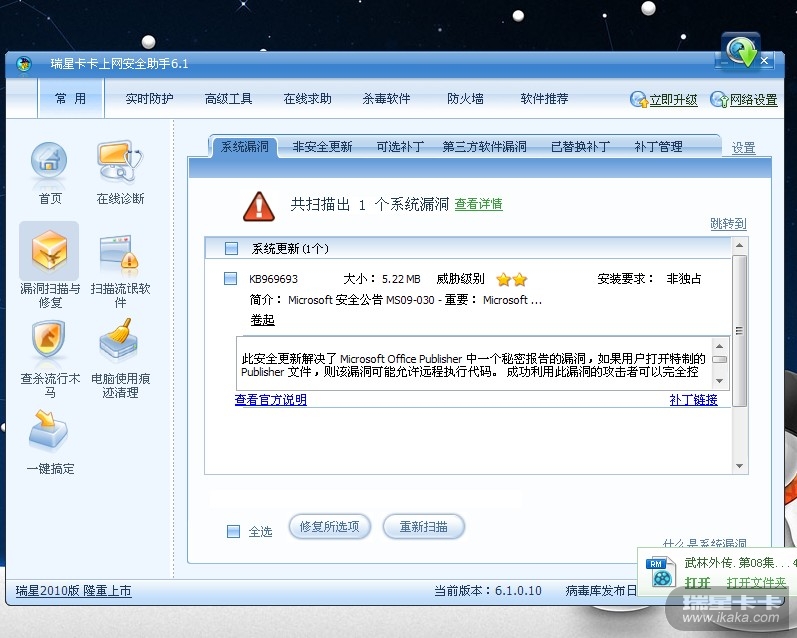Open 第三方软件漏洞 sub-tab
Screen dimensions: 797x638
484,147
